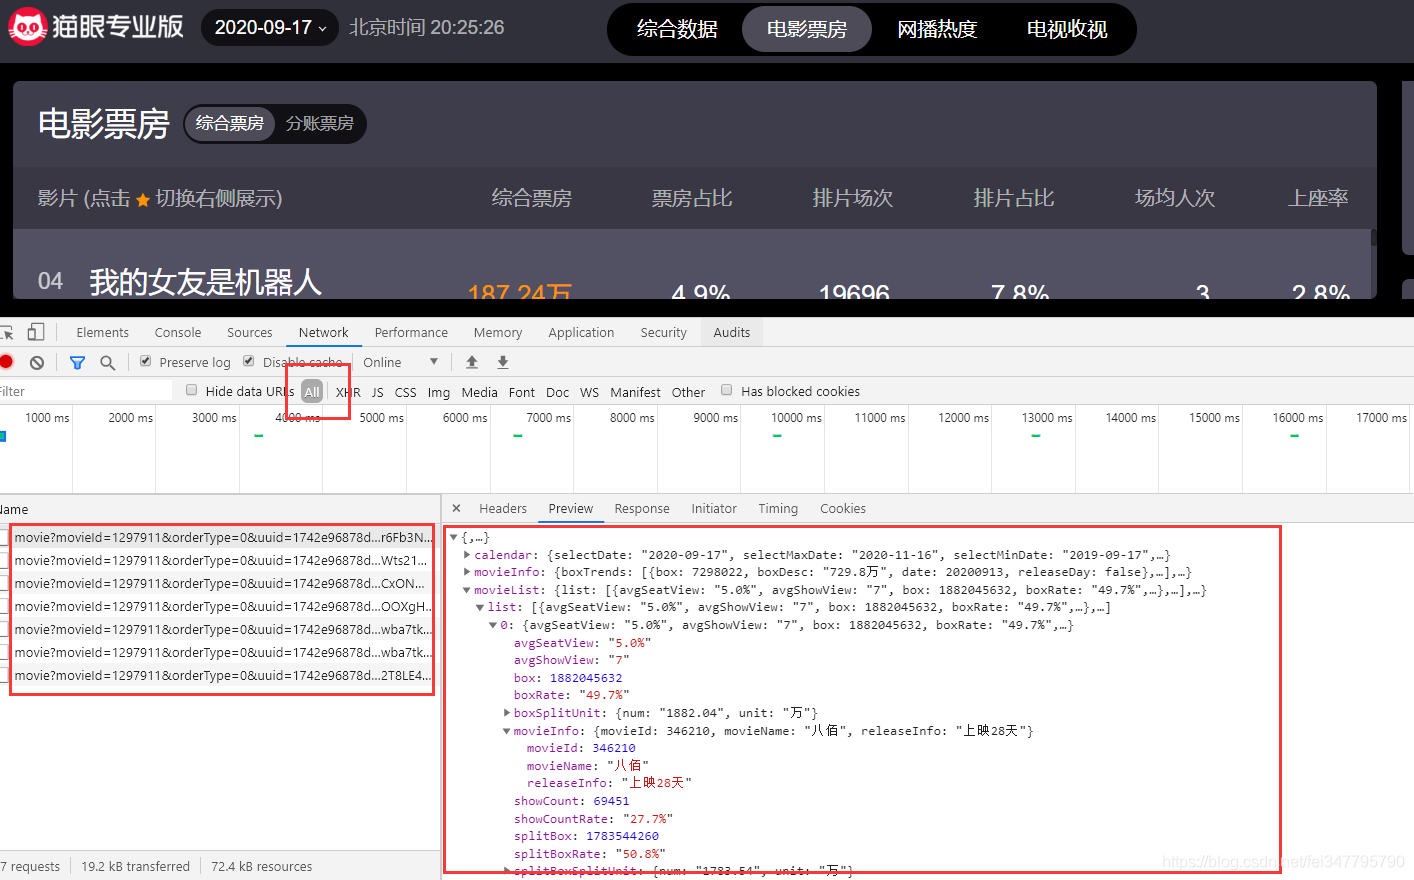The width and height of the screenshot is (1414, 880).
Task: Export HAR file using the download arrow icon
Action: pos(502,361)
